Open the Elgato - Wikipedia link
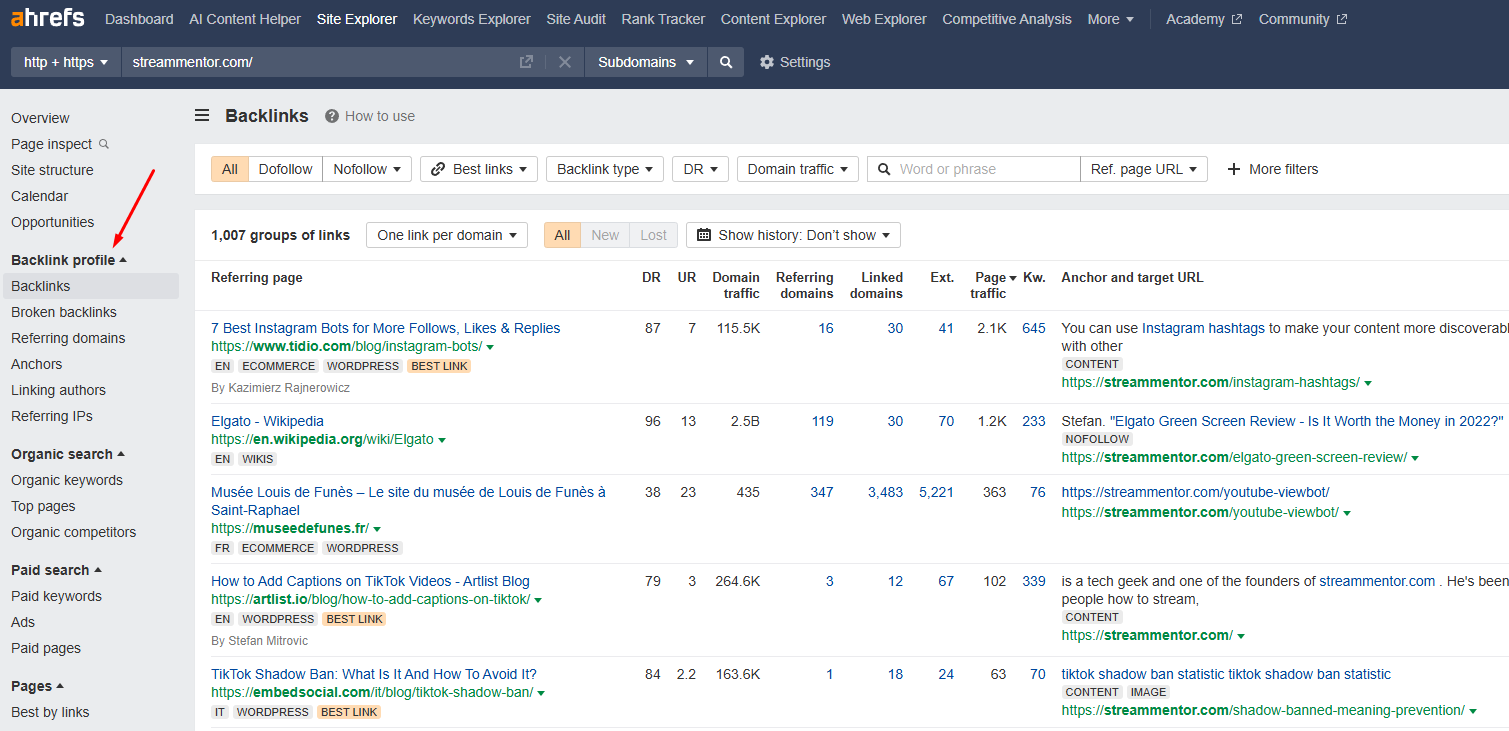This screenshot has height=731, width=1509. click(x=267, y=421)
